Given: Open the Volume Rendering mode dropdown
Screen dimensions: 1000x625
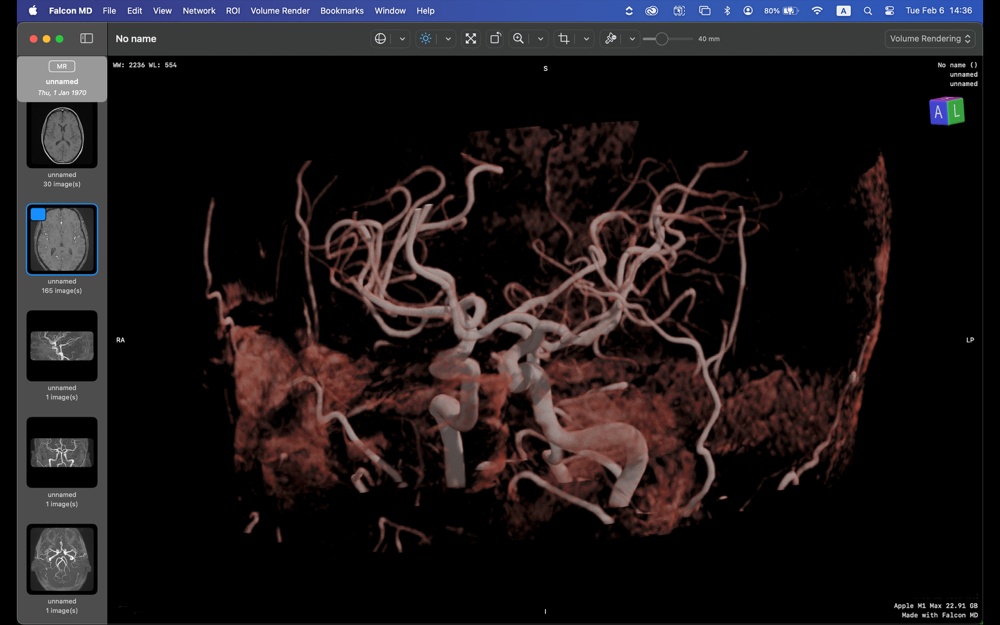Looking at the screenshot, I should tap(930, 39).
